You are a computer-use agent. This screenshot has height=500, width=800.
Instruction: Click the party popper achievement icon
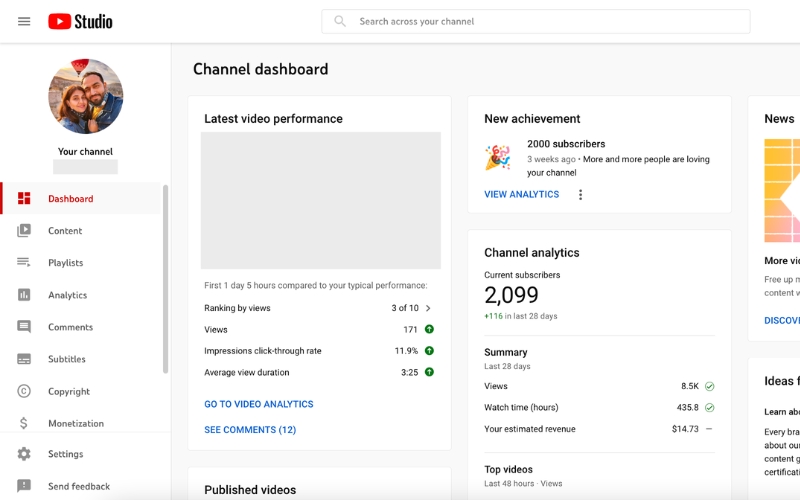click(x=497, y=158)
